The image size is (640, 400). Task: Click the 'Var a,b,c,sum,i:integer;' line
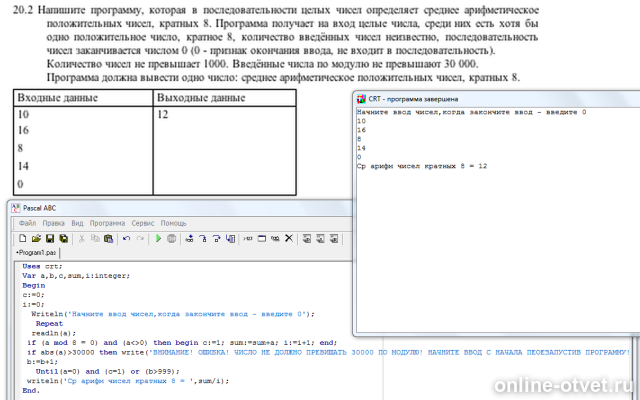tap(76, 276)
